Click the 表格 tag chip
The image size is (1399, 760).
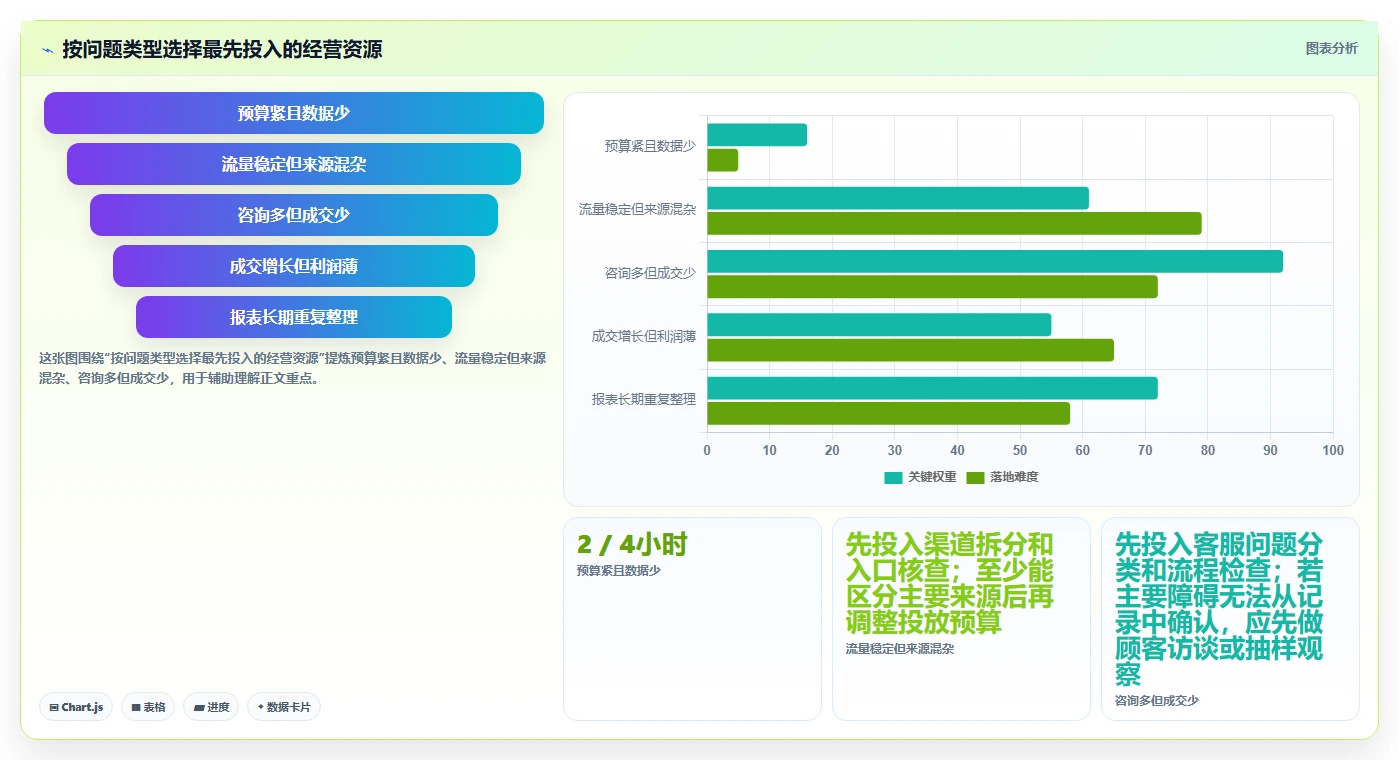148,707
